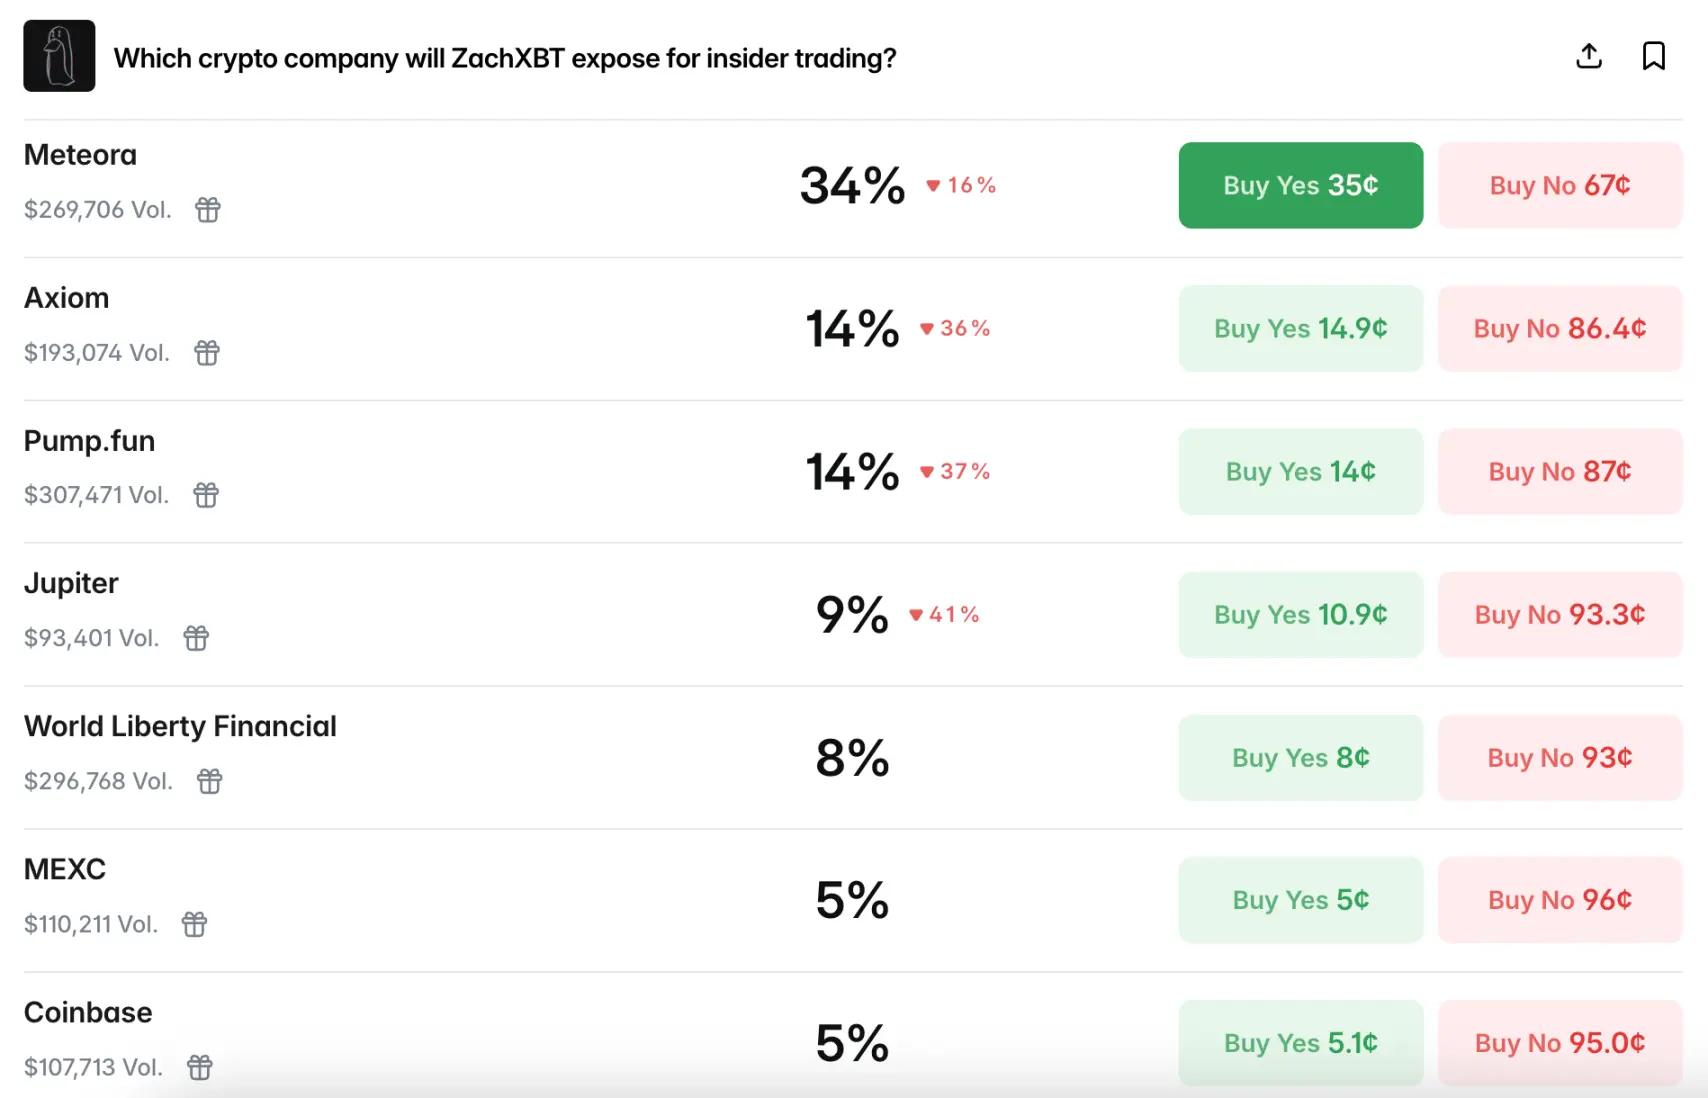
Task: Click the gift icon next to Meteora volume
Action: (x=208, y=210)
